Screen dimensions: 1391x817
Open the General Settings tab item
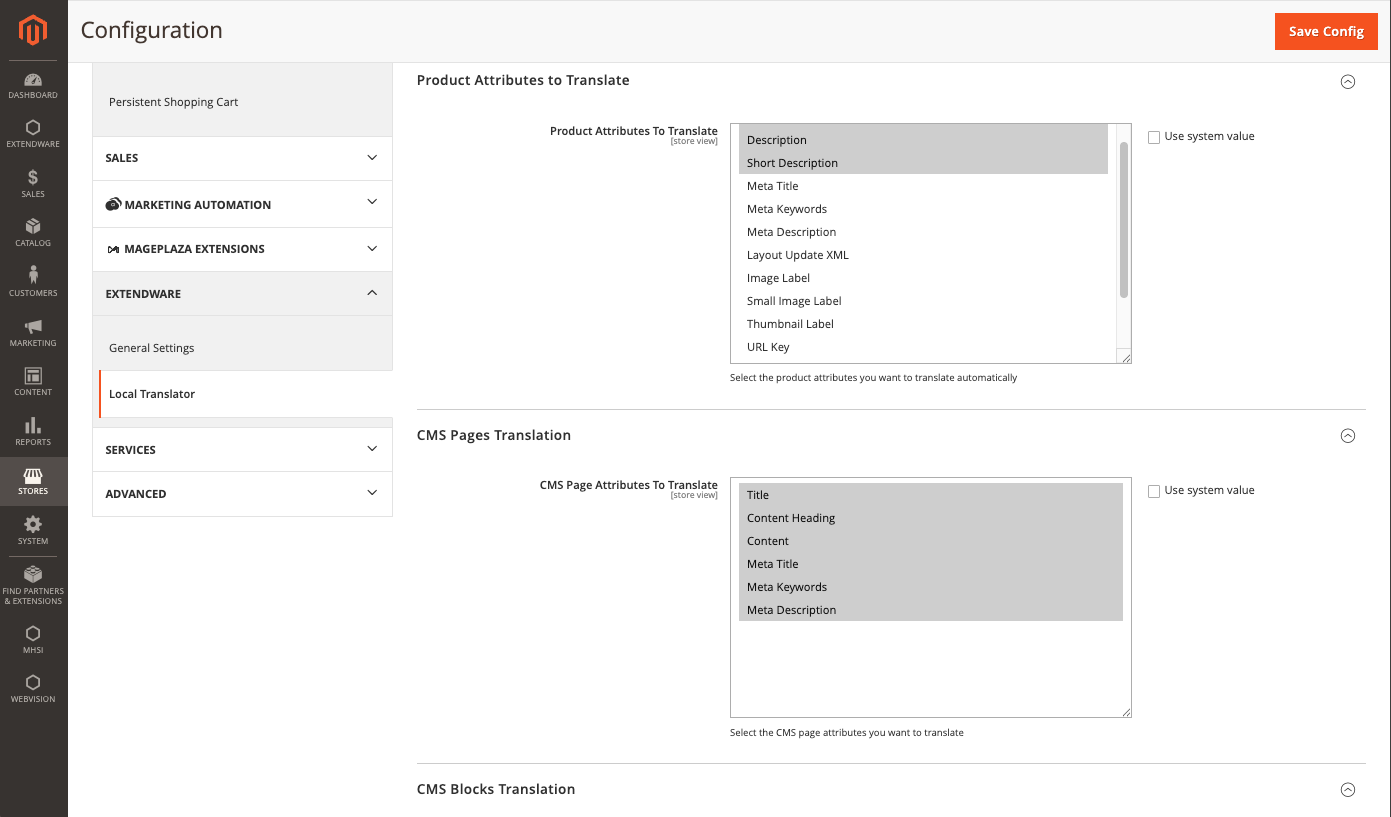(x=152, y=348)
